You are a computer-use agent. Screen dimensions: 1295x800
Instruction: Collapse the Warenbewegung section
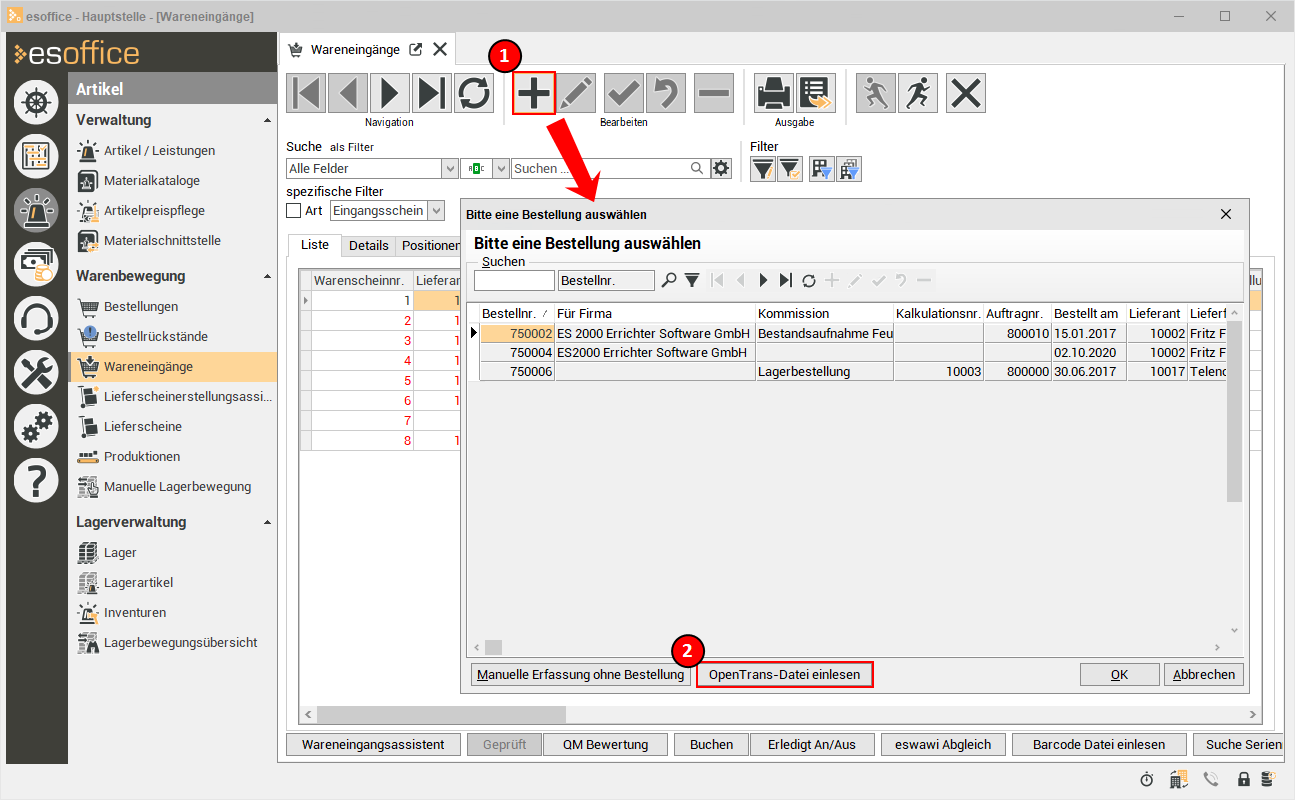[267, 276]
